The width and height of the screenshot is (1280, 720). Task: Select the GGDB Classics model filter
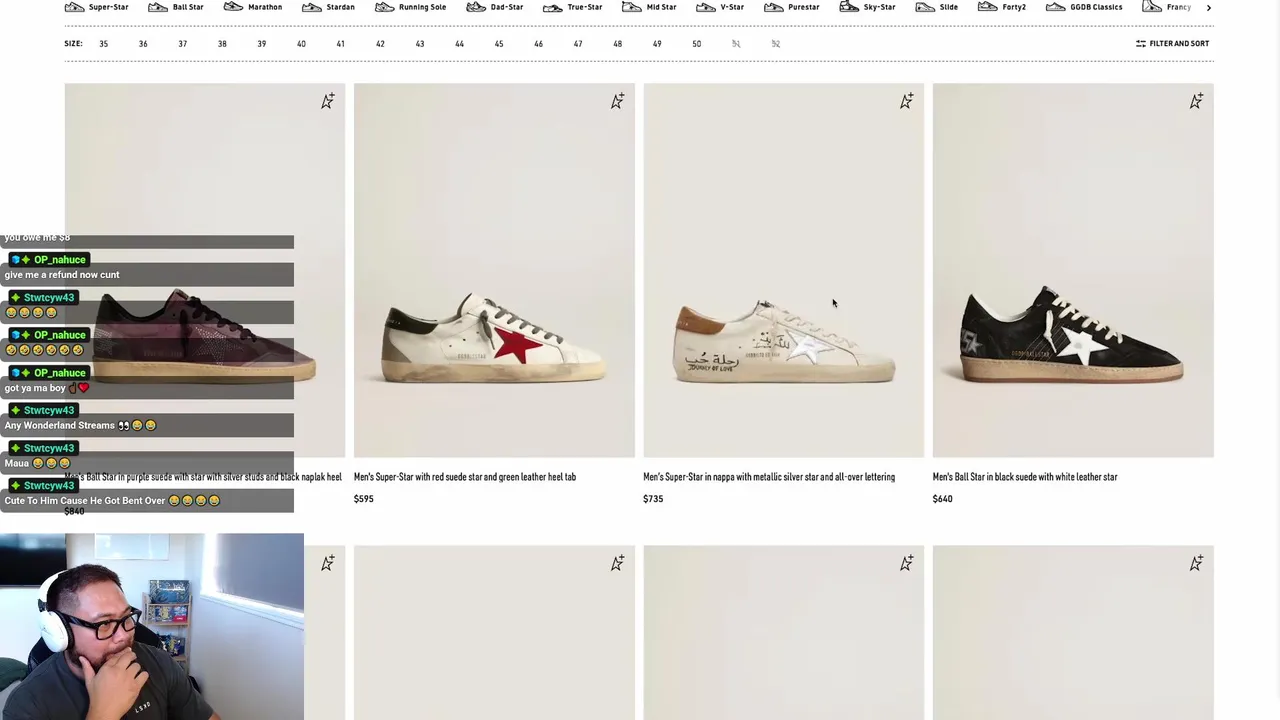[x=1084, y=7]
